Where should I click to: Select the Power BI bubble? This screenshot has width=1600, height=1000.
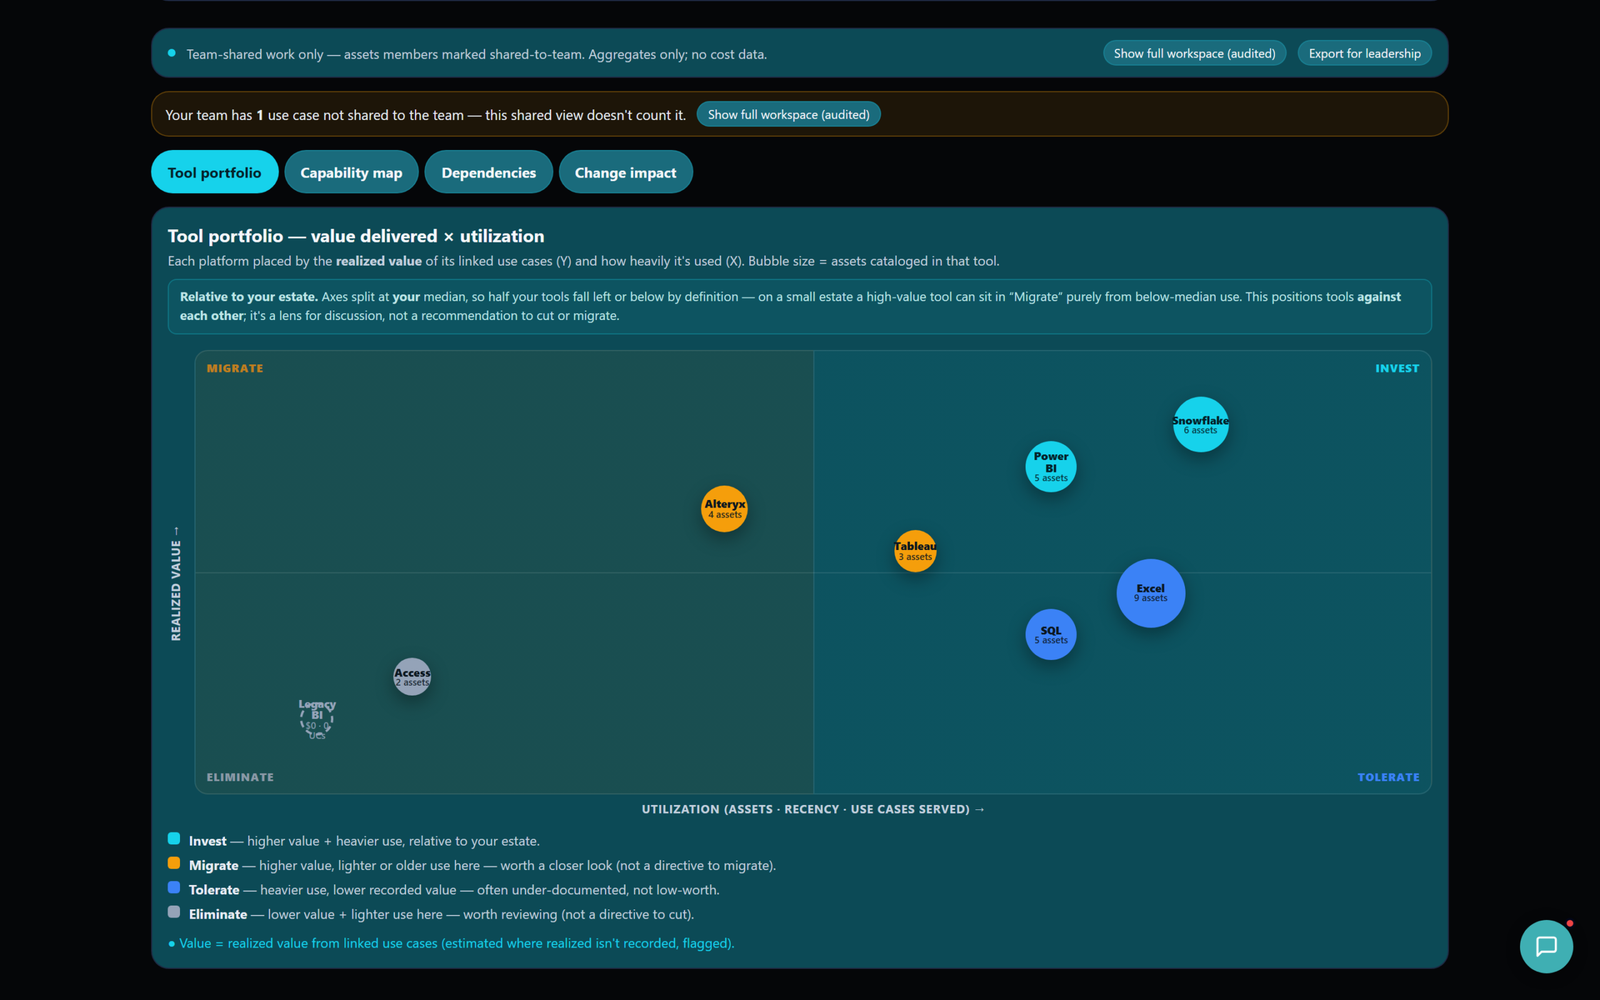point(1051,466)
